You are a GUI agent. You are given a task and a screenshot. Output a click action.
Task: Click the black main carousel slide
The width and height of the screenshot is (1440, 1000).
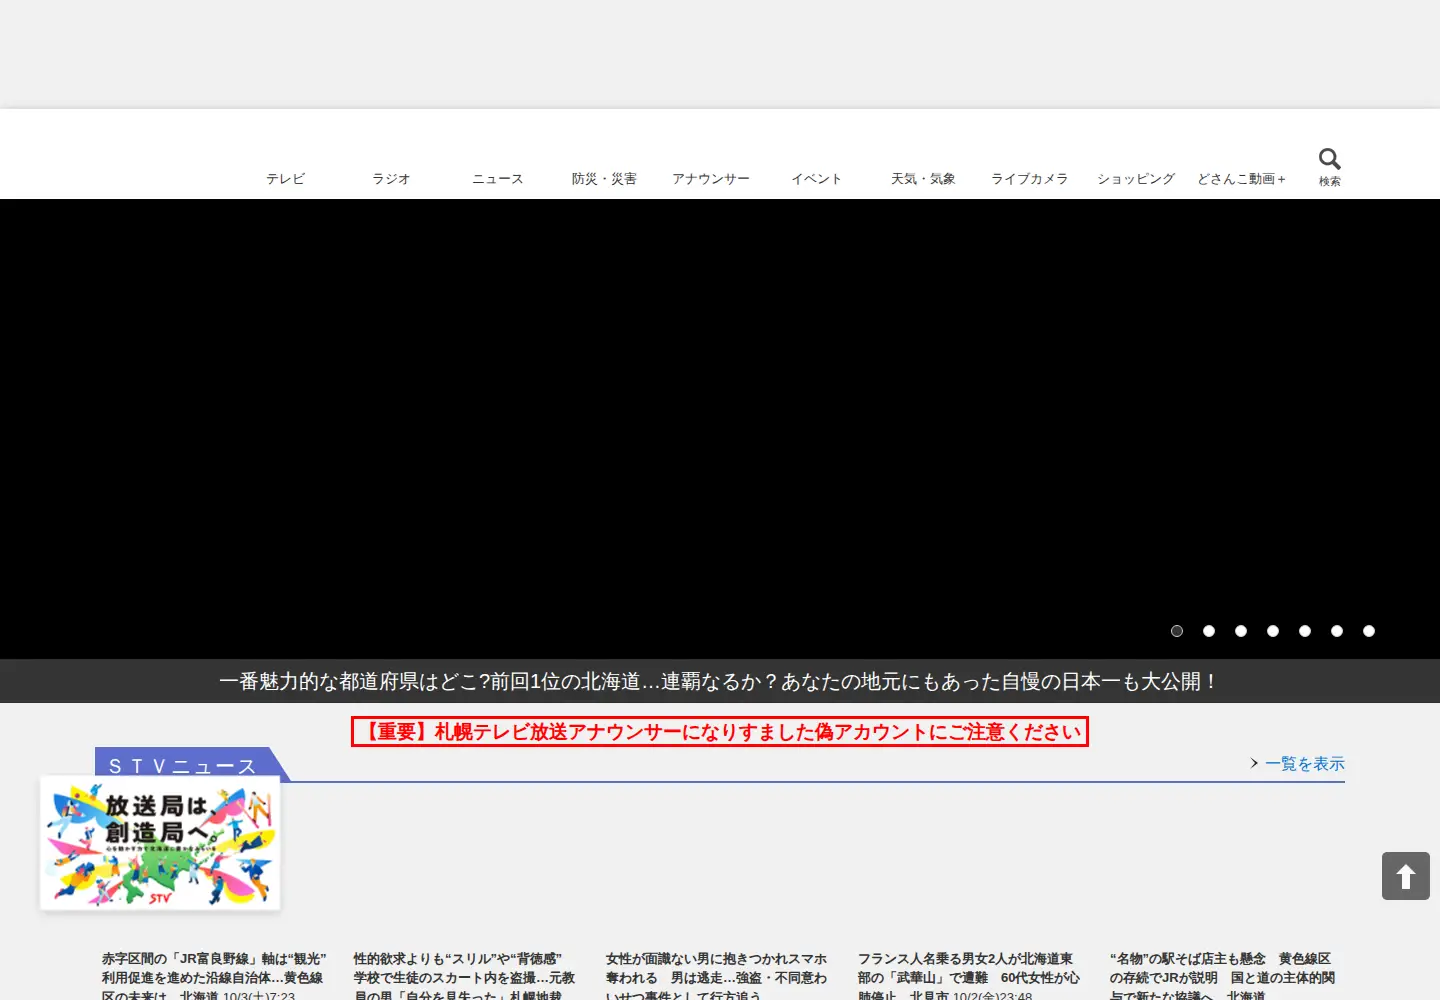720,429
